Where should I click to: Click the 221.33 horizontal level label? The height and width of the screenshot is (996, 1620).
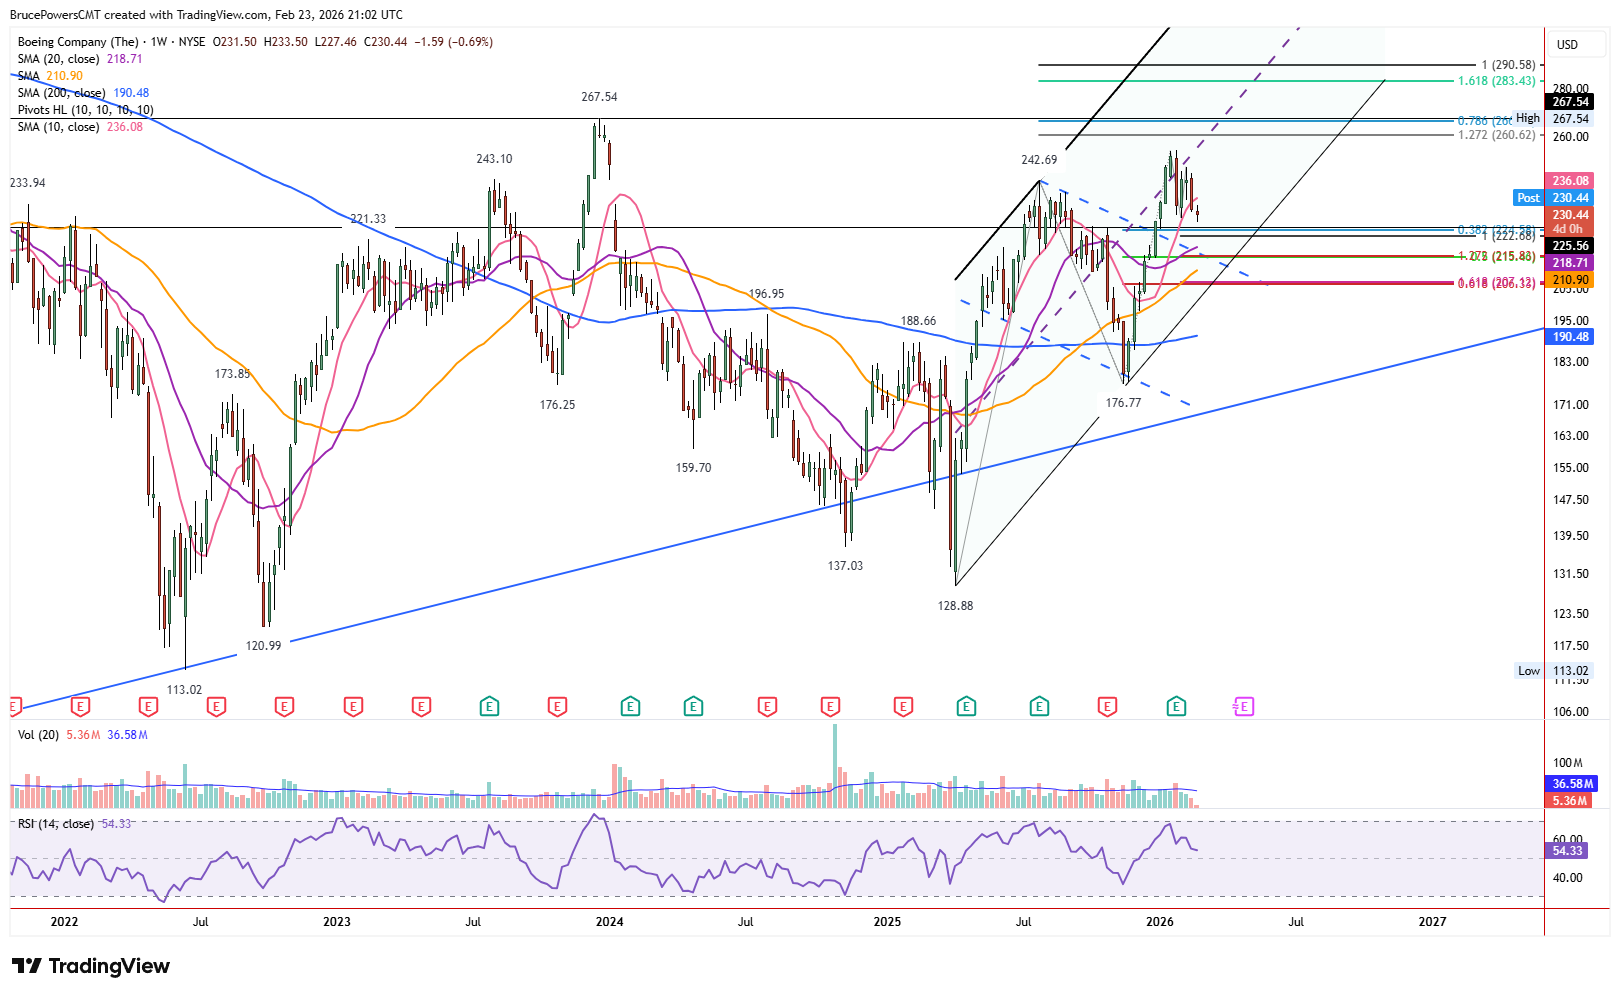(x=368, y=219)
